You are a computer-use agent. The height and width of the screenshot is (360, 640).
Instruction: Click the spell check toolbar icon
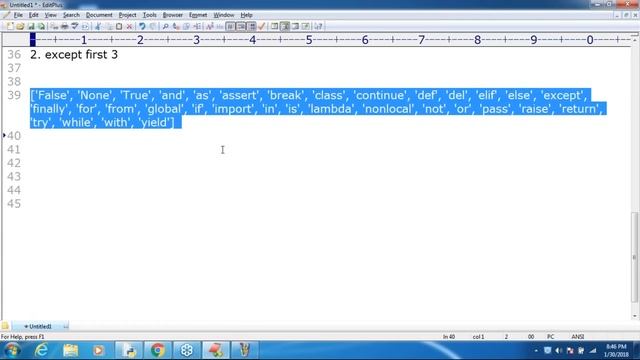click(75, 27)
